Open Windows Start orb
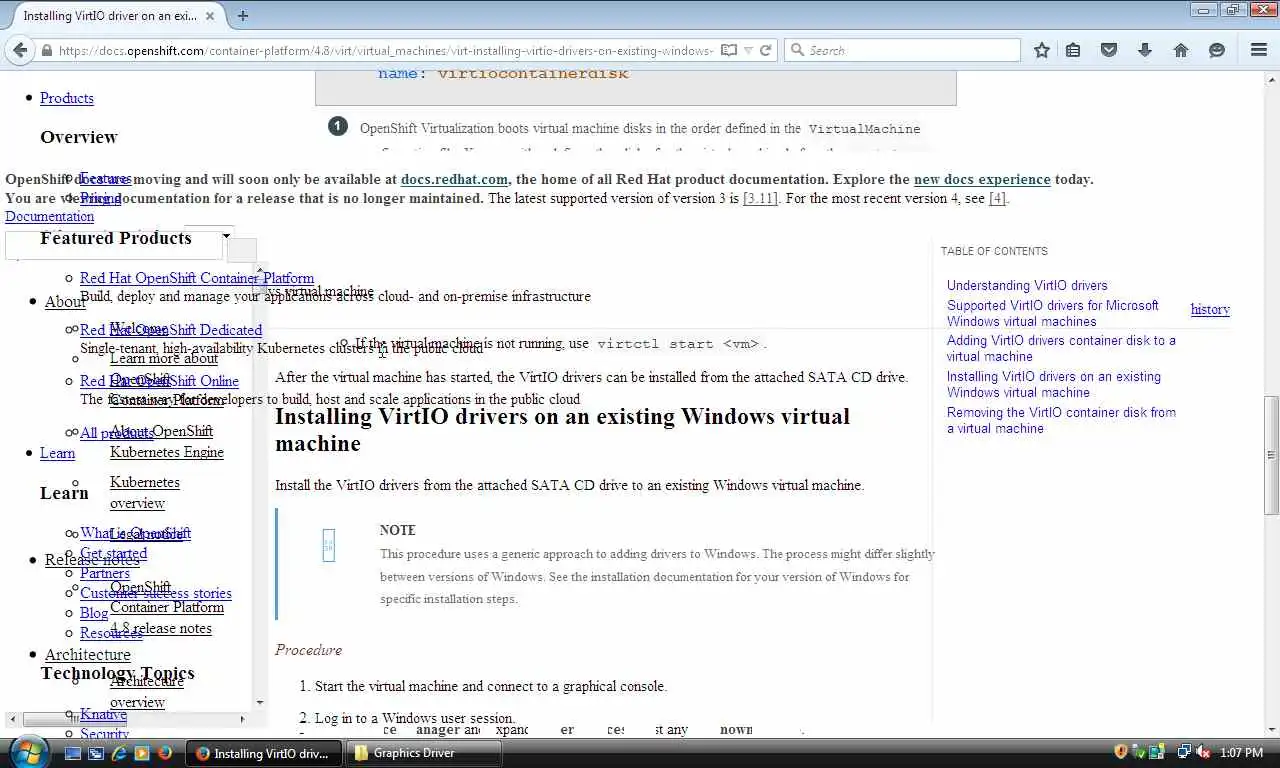The height and width of the screenshot is (768, 1280). (27, 752)
